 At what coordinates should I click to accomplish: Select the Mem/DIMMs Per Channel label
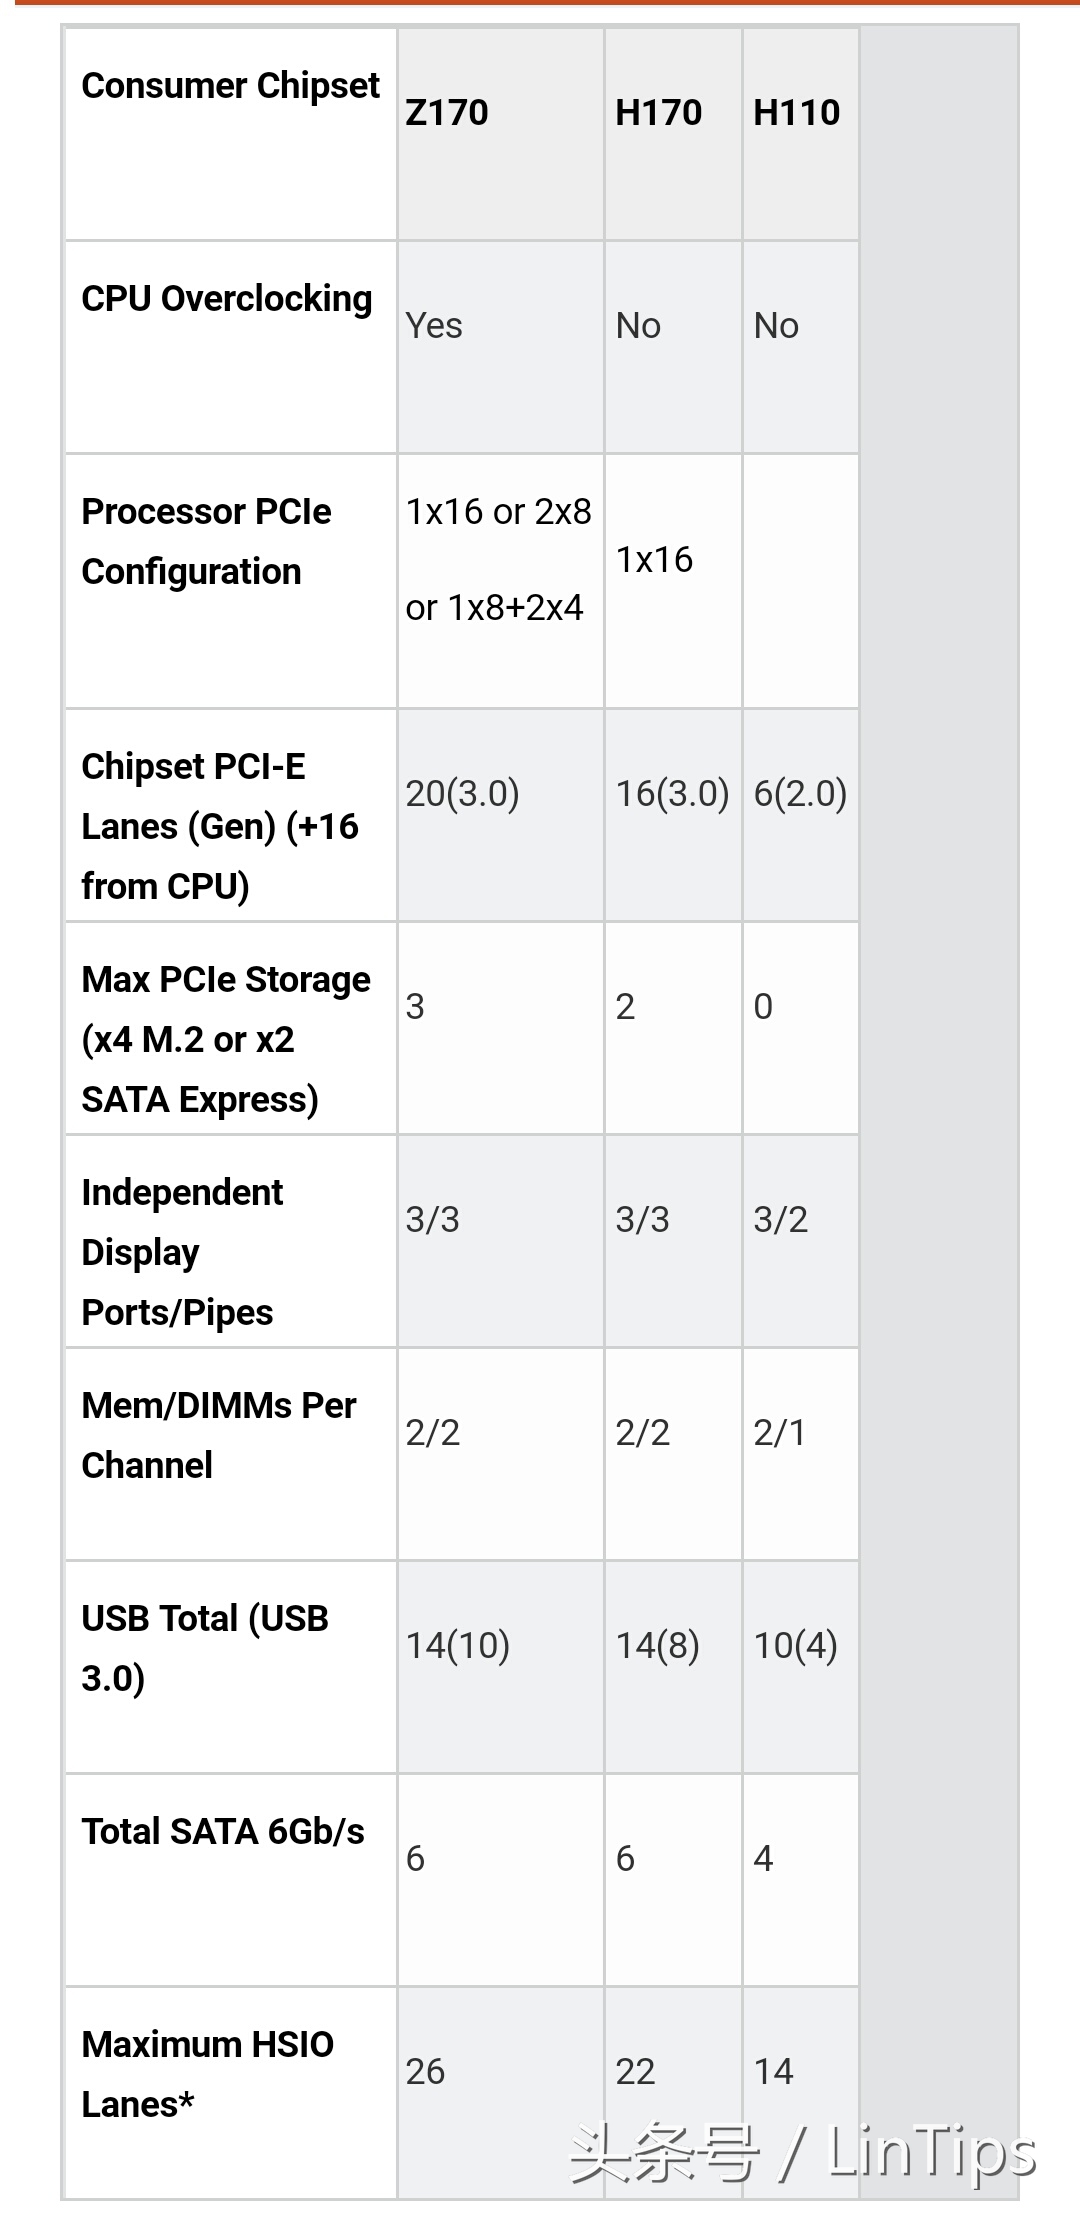pyautogui.click(x=218, y=1435)
